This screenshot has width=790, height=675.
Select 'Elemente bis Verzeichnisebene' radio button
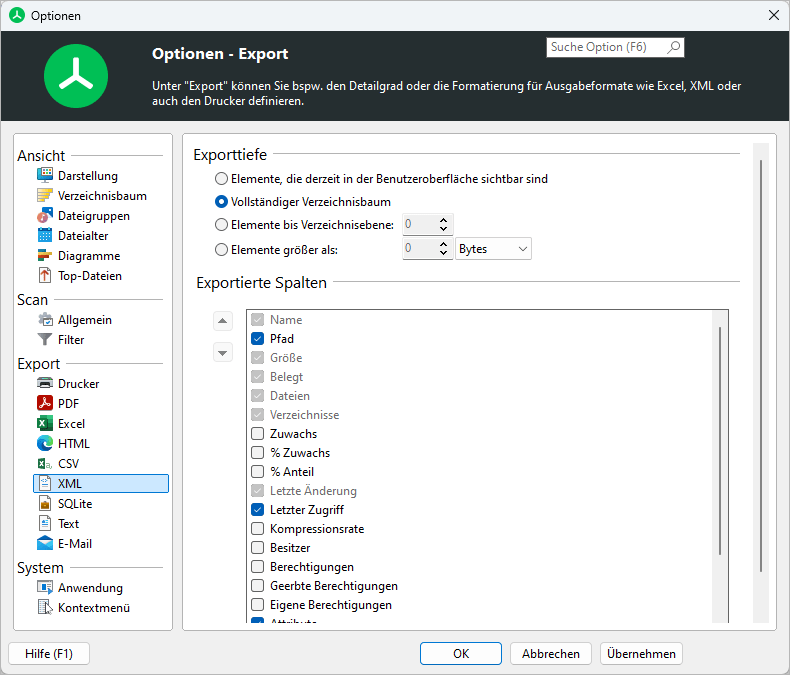tap(221, 225)
